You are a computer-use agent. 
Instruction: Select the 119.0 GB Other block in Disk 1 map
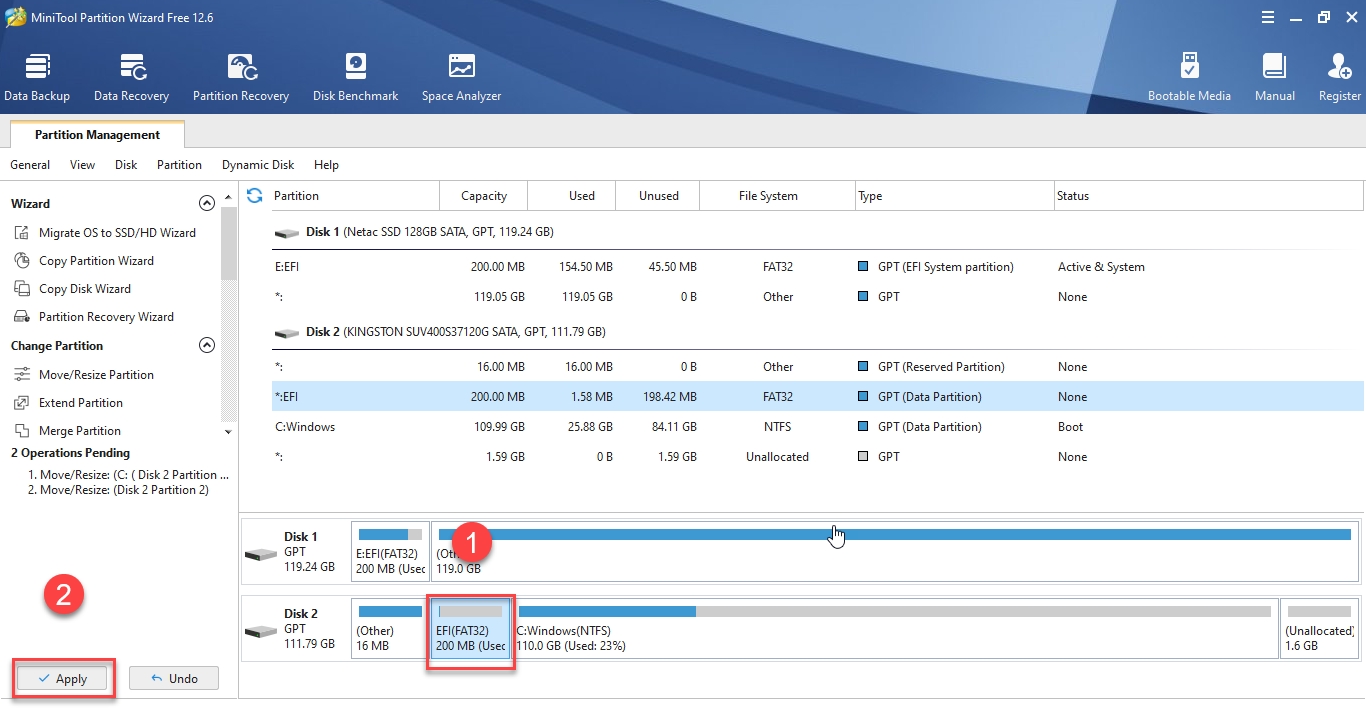pyautogui.click(x=895, y=551)
